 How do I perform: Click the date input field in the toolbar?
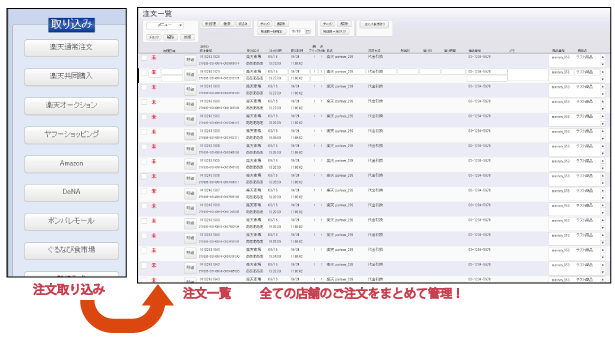297,31
